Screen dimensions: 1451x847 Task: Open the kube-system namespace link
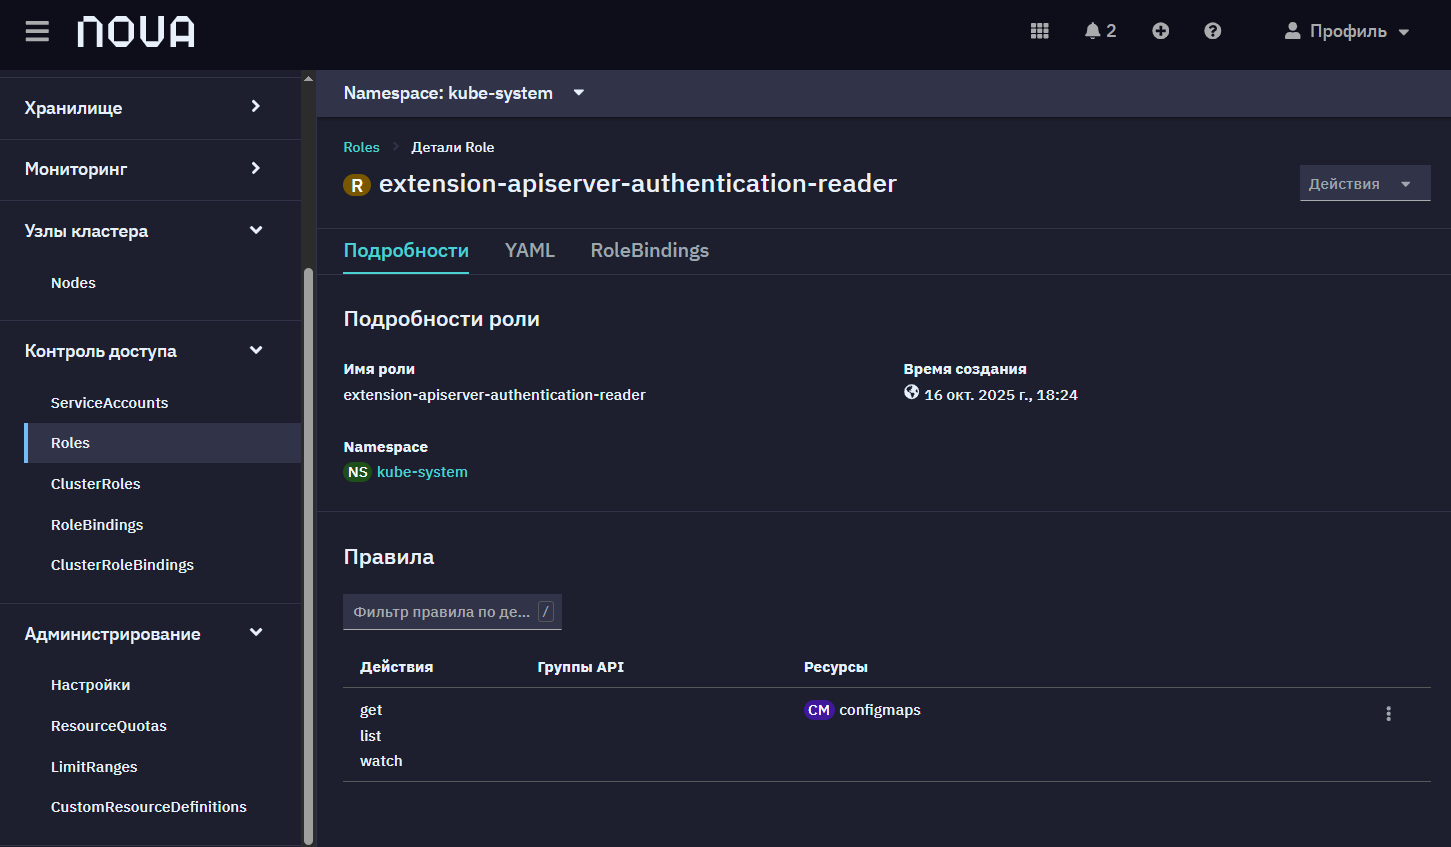[x=422, y=472]
